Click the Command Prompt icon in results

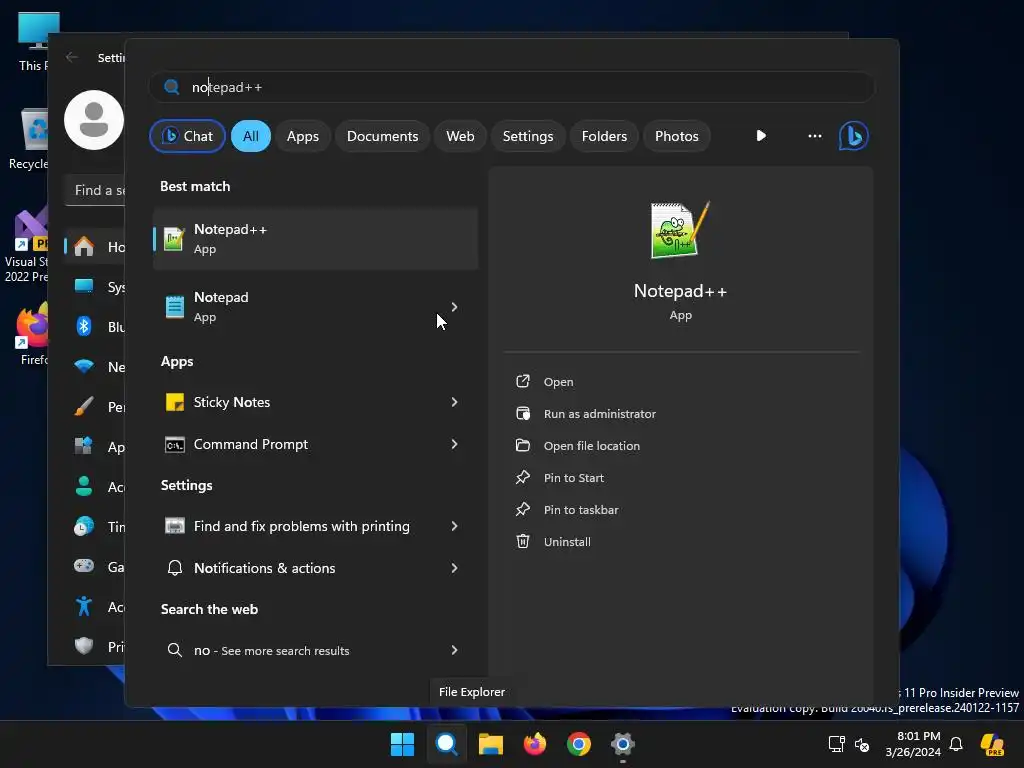(x=174, y=445)
